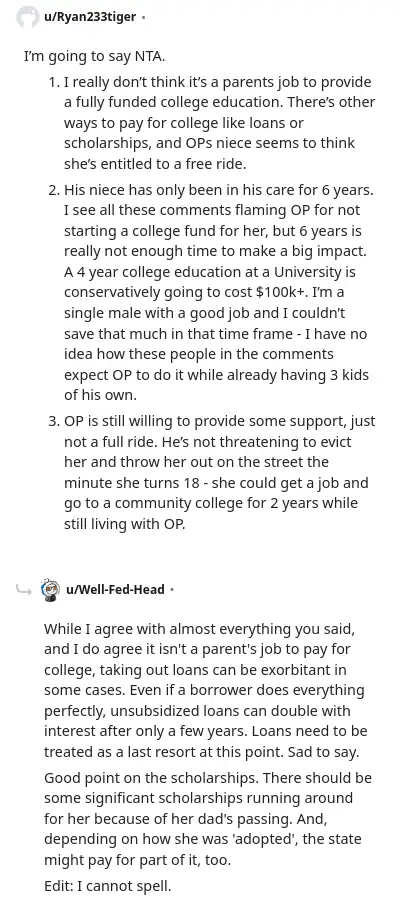Screen dimensions: 400x921
Task: Click the dot separator after u/Well-Fed-Head
Action: (x=172, y=589)
